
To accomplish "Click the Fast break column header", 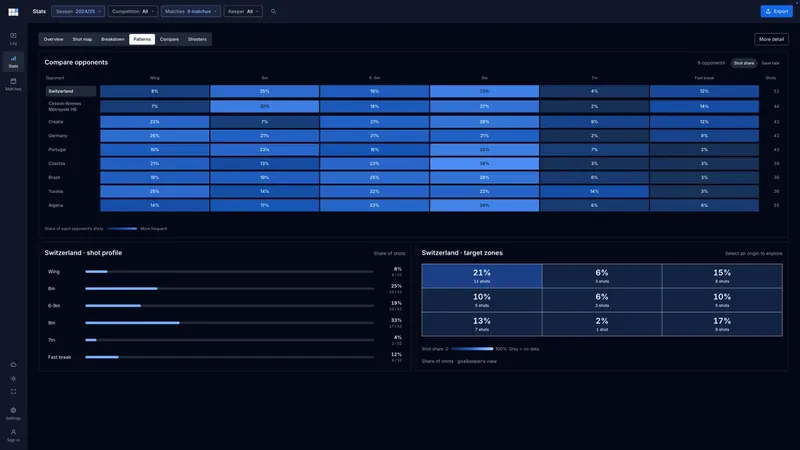I will pos(704,78).
